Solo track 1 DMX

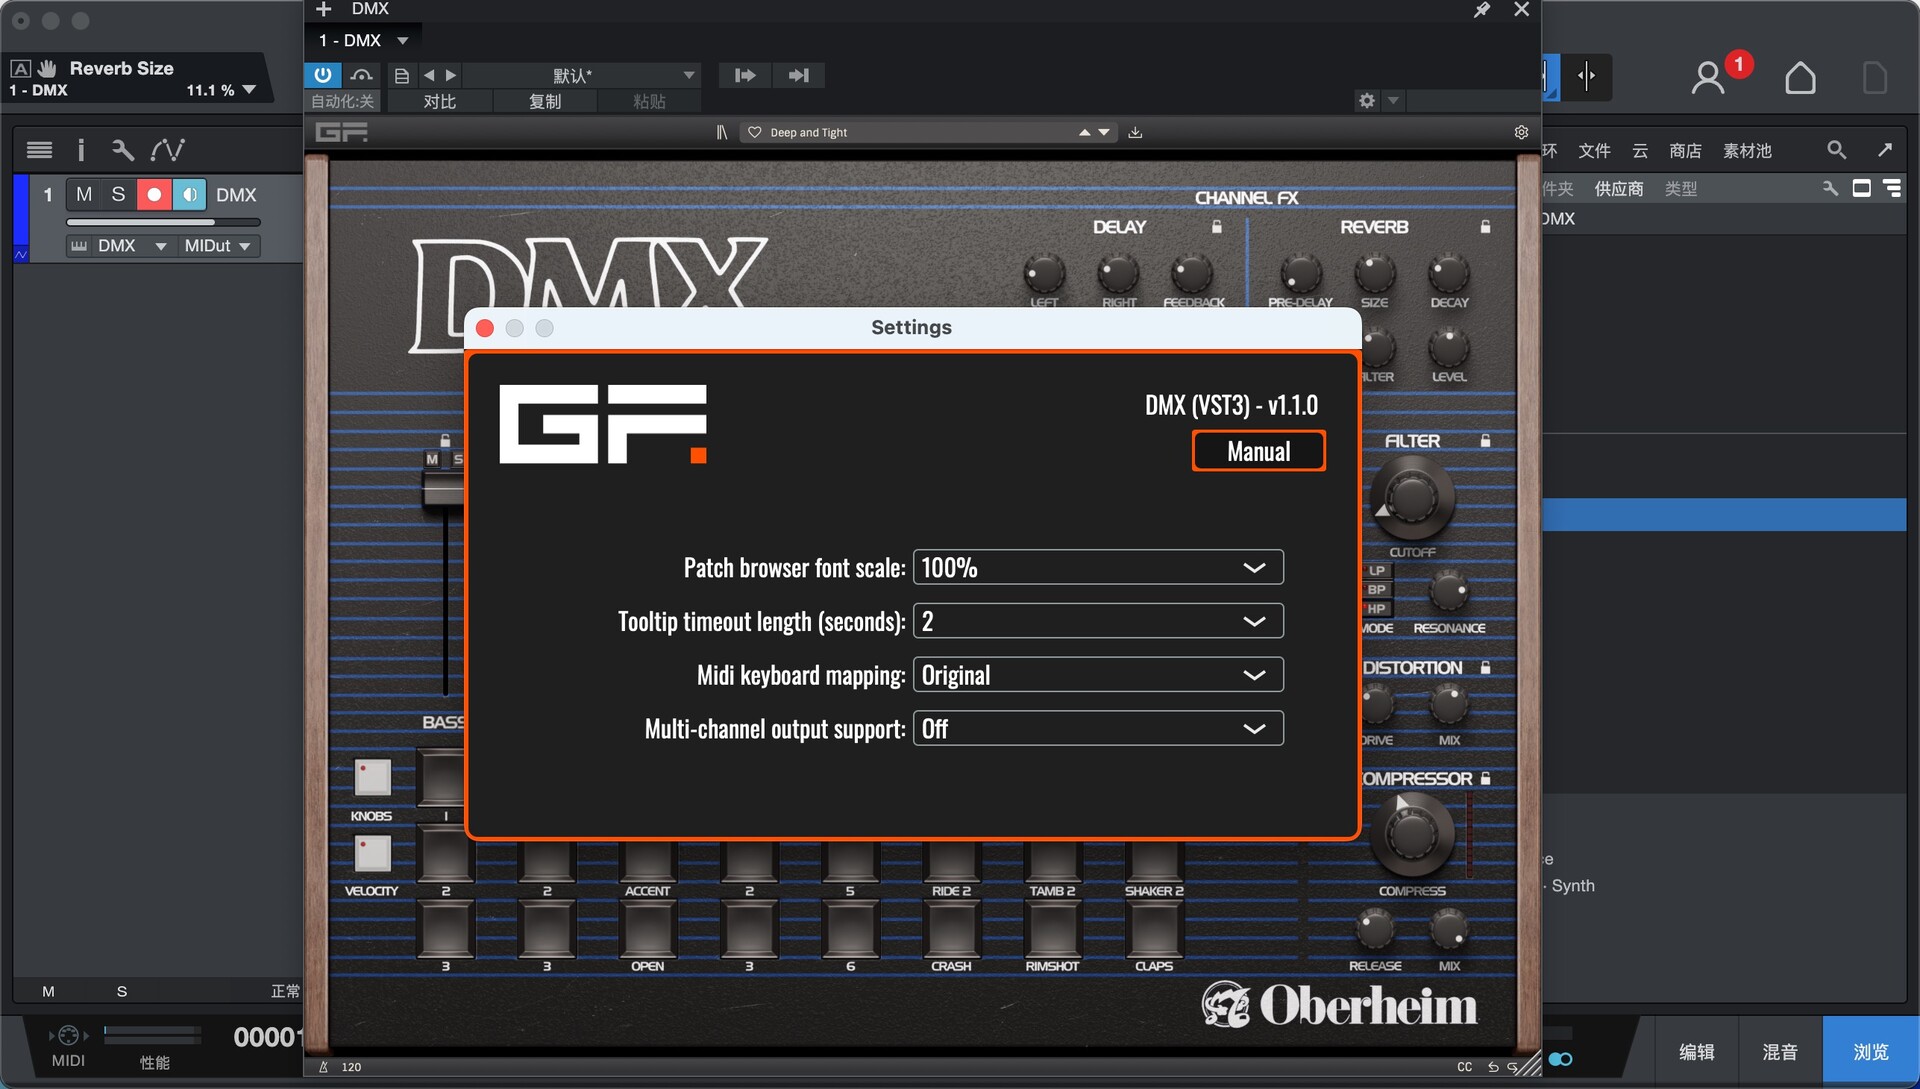tap(118, 194)
